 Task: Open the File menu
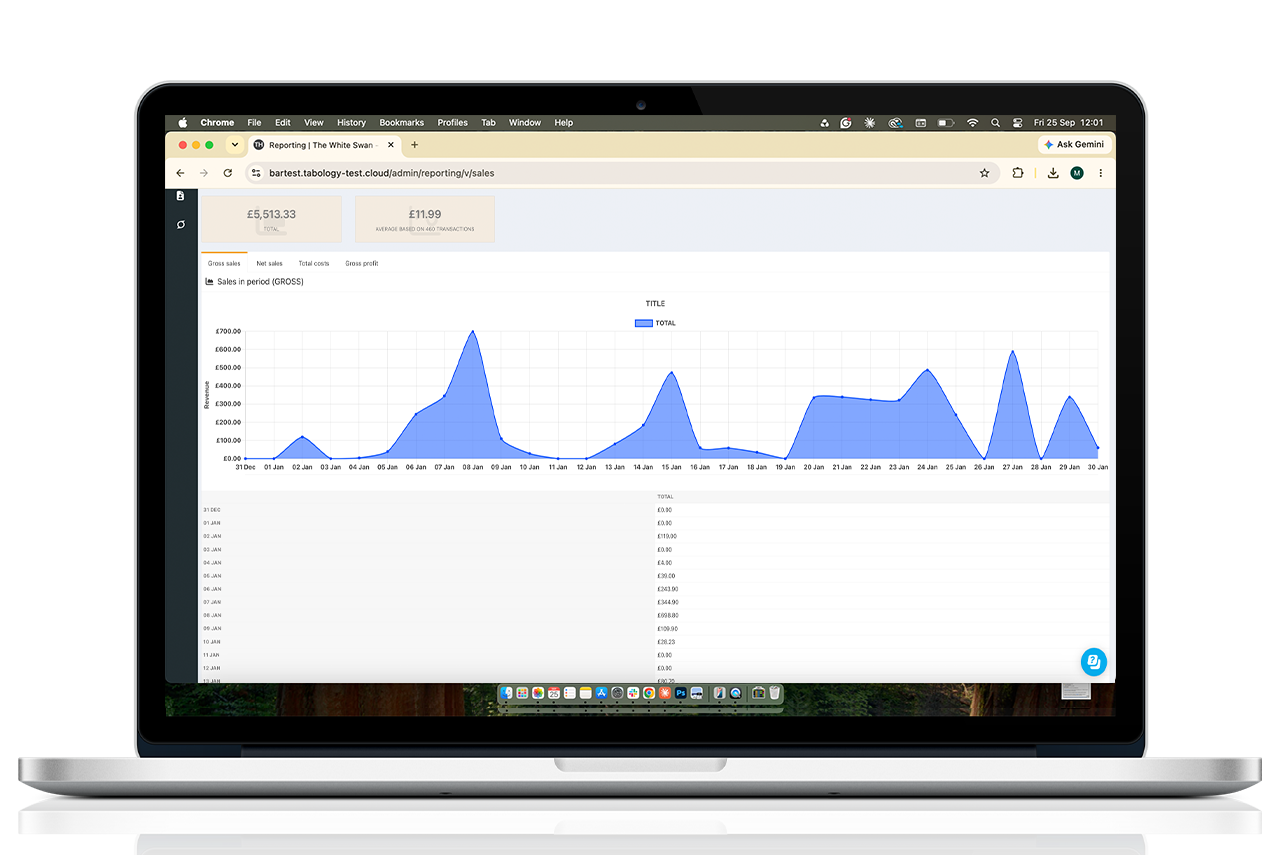coord(254,123)
